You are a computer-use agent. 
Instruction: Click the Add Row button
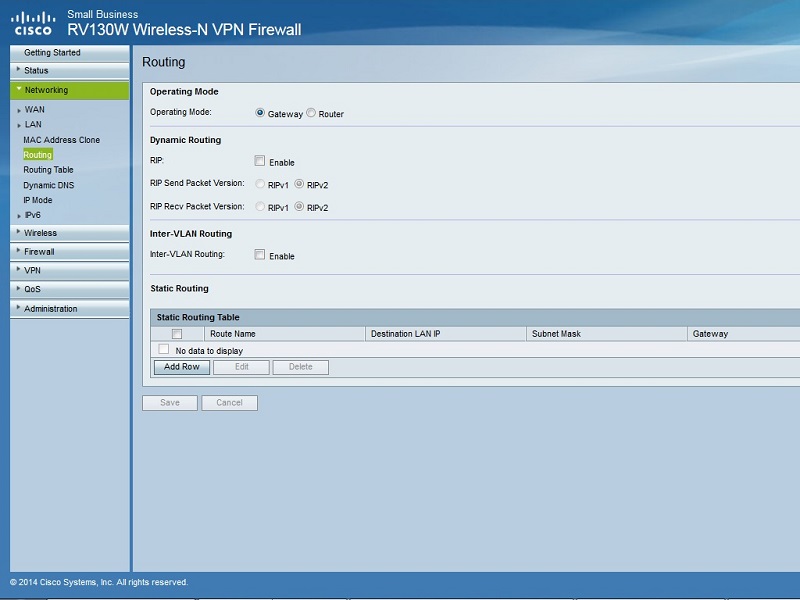pyautogui.click(x=182, y=367)
